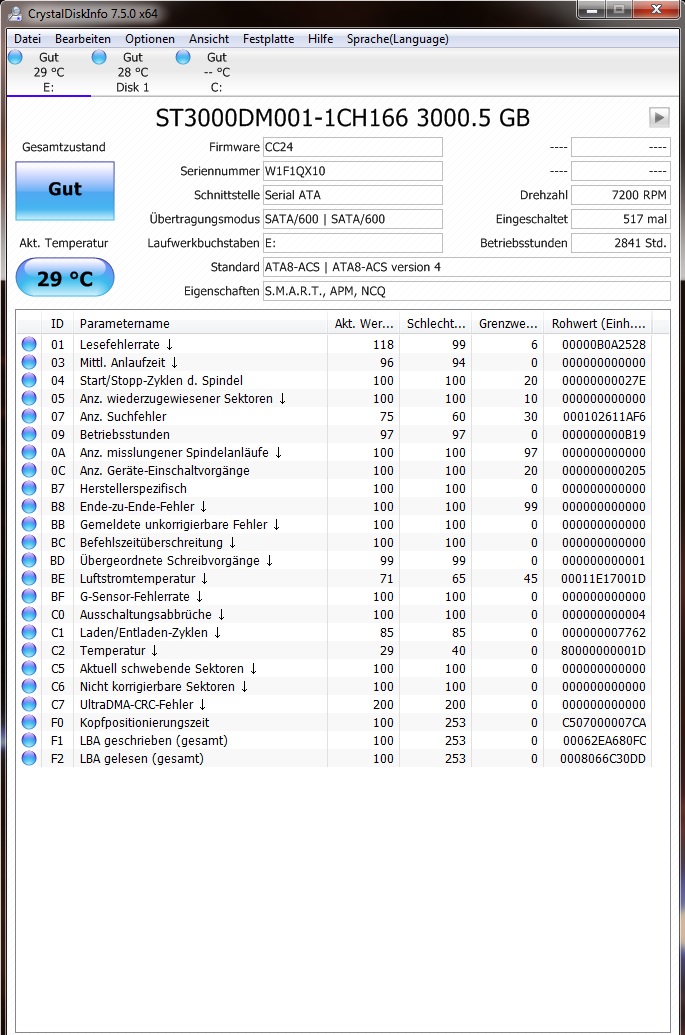The image size is (685, 1035).
Task: Click status icon of misslungener Spindelanläufe row
Action: point(29,452)
